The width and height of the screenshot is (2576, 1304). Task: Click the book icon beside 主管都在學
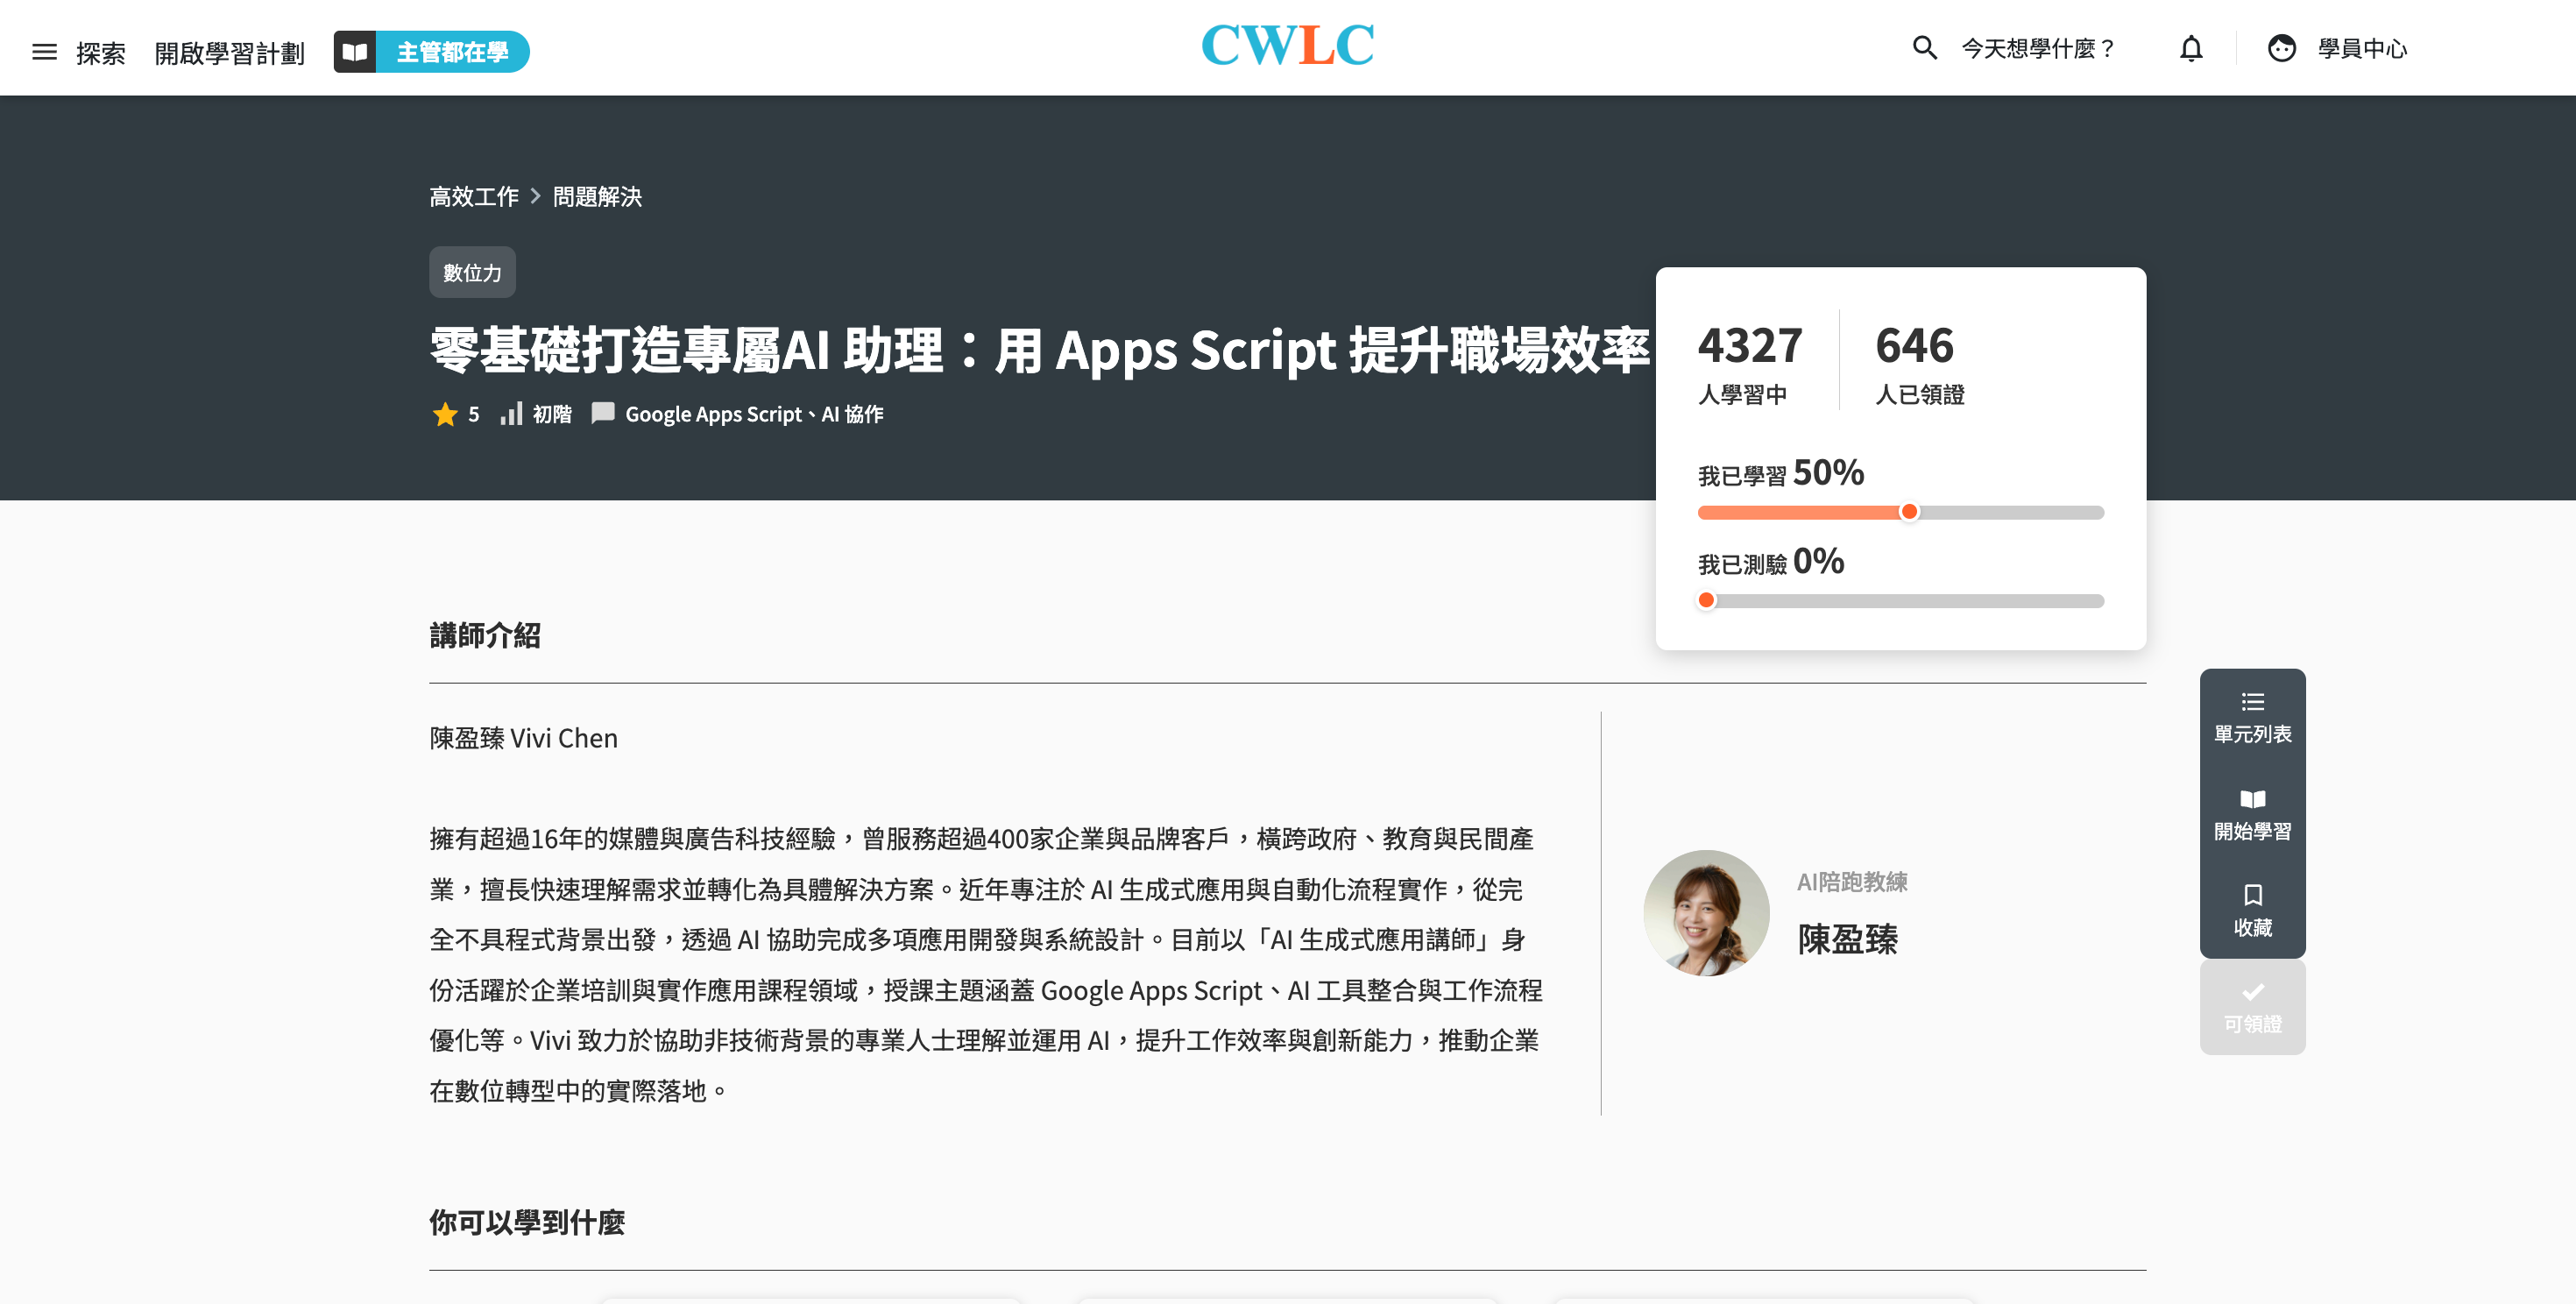click(x=355, y=52)
